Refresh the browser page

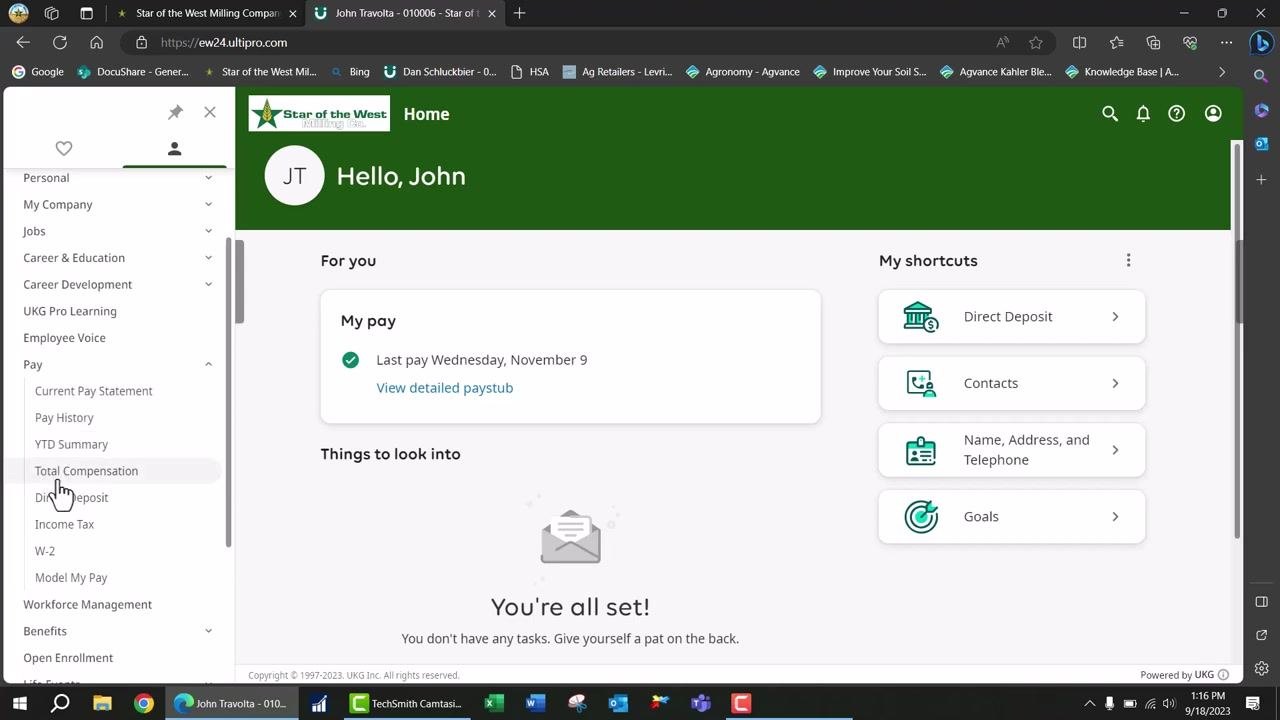click(x=60, y=43)
